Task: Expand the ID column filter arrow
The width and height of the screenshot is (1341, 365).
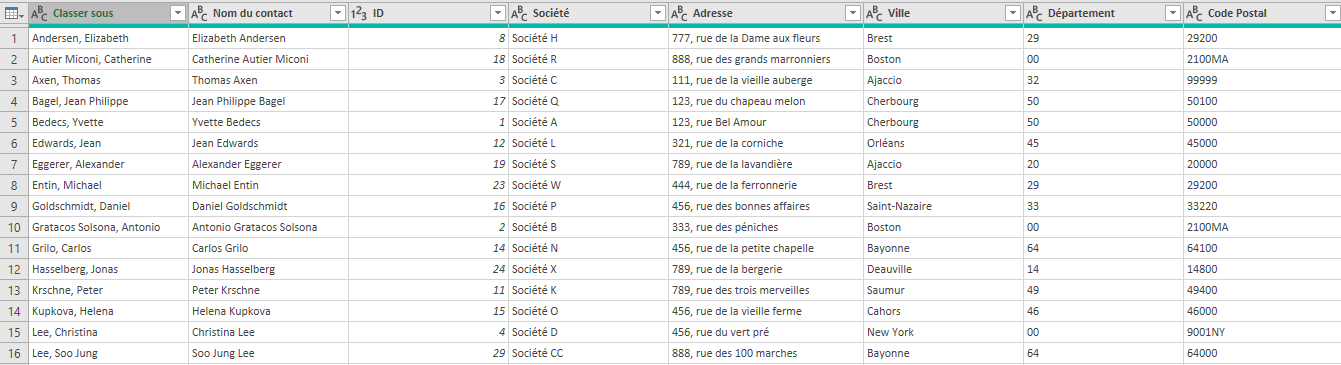Action: [x=498, y=14]
